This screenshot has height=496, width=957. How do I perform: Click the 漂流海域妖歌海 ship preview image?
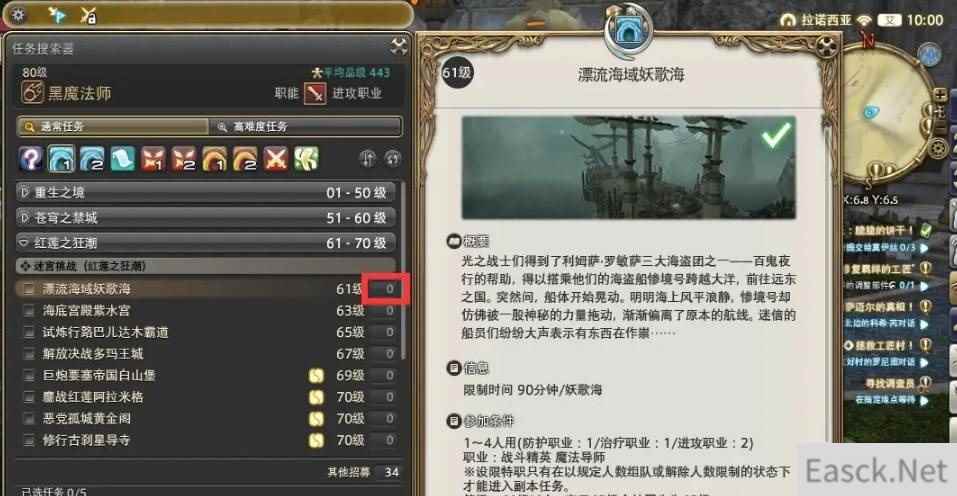click(629, 167)
